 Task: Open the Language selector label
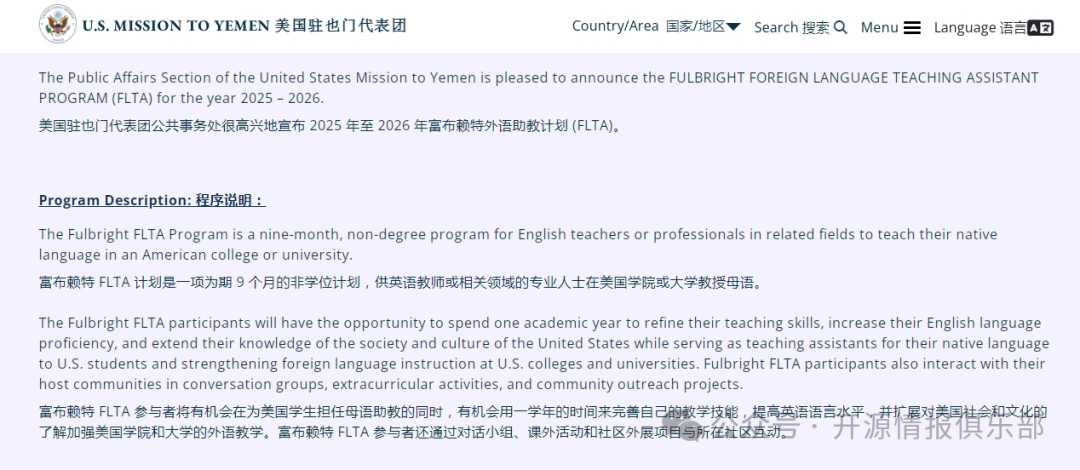965,27
